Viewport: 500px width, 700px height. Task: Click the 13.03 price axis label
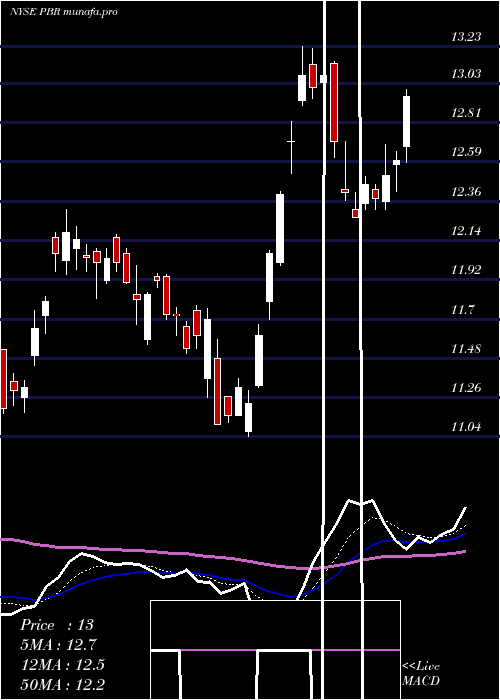466,74
